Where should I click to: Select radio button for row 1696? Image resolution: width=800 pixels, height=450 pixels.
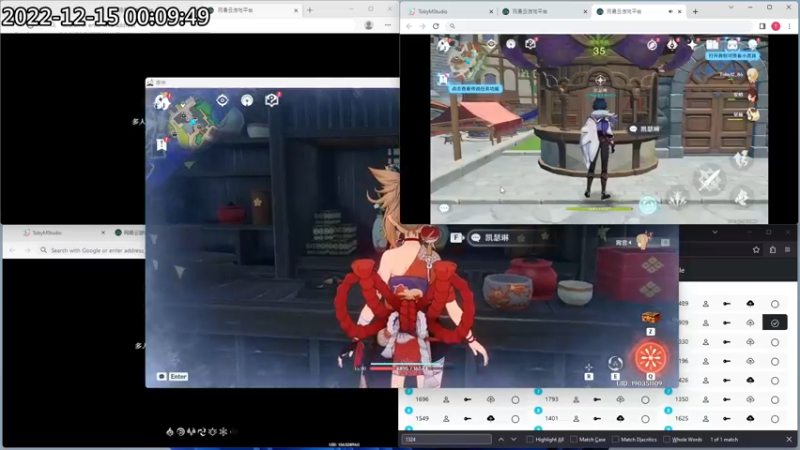pyautogui.click(x=515, y=400)
